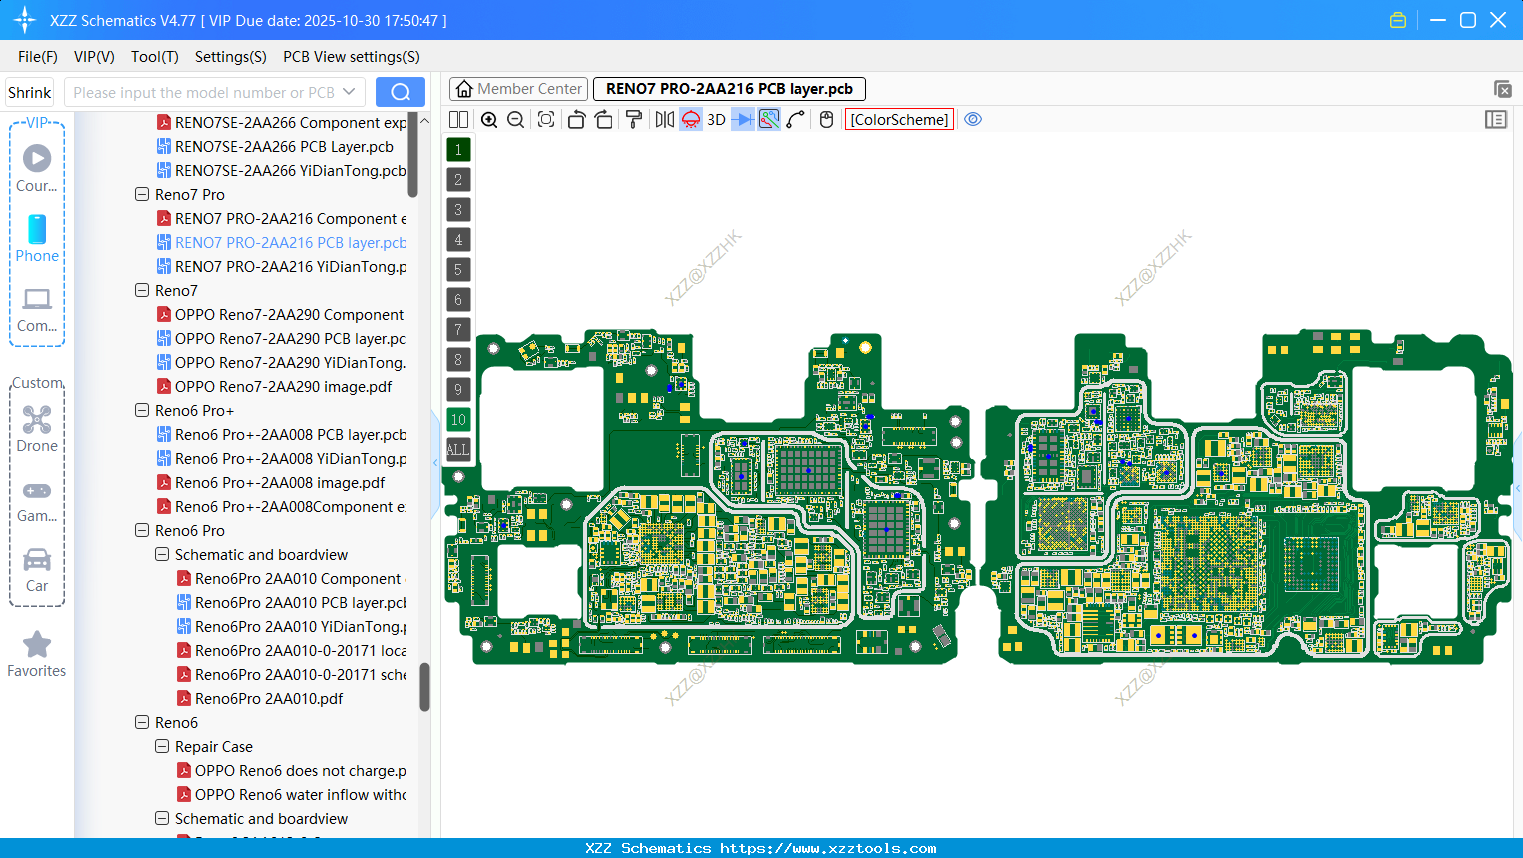
Task: Show only PCB layer 5
Action: coord(457,269)
